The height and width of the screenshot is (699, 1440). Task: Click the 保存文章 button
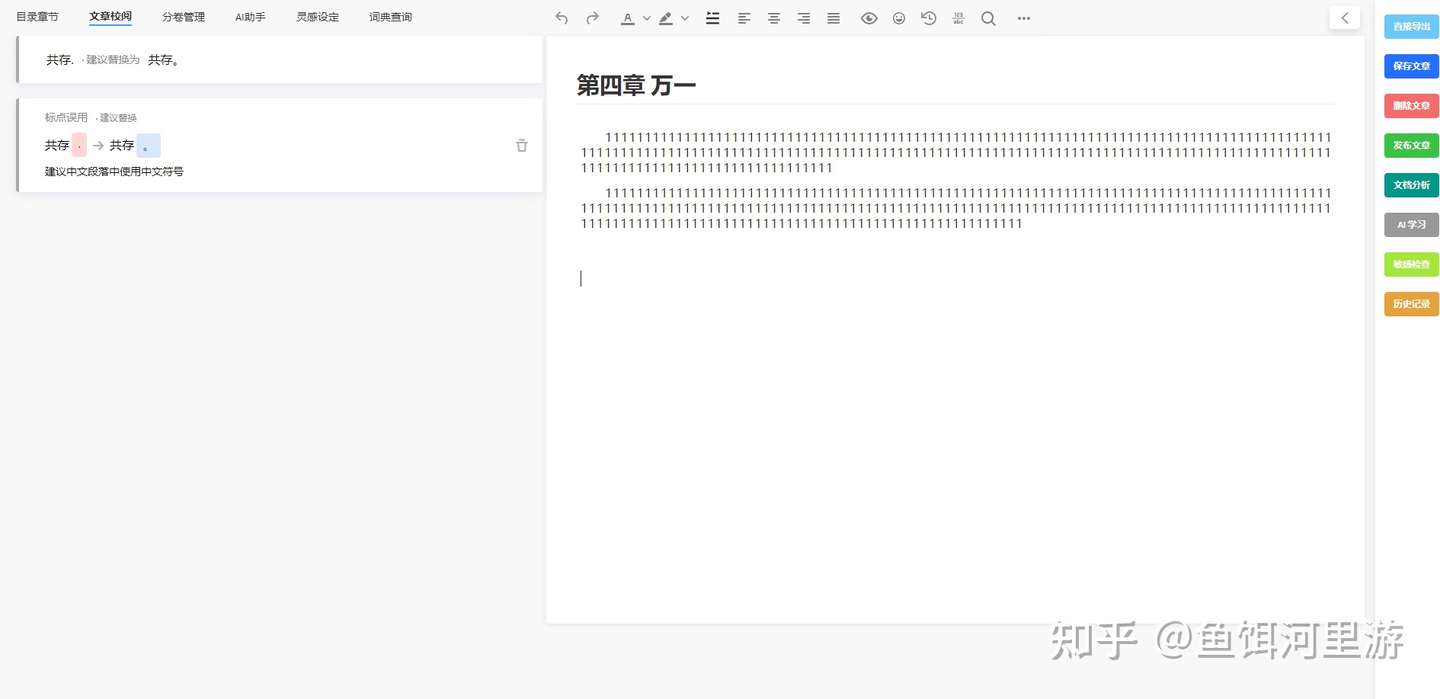coord(1411,66)
